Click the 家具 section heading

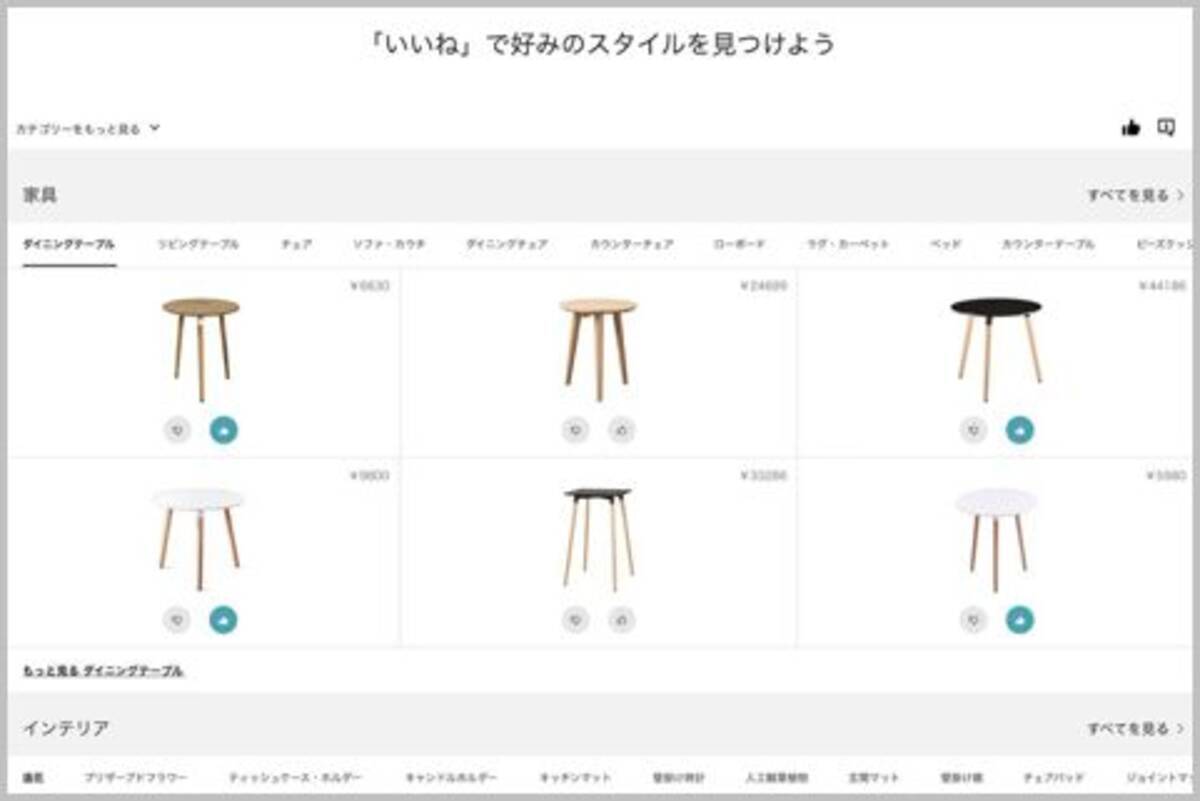click(x=40, y=195)
